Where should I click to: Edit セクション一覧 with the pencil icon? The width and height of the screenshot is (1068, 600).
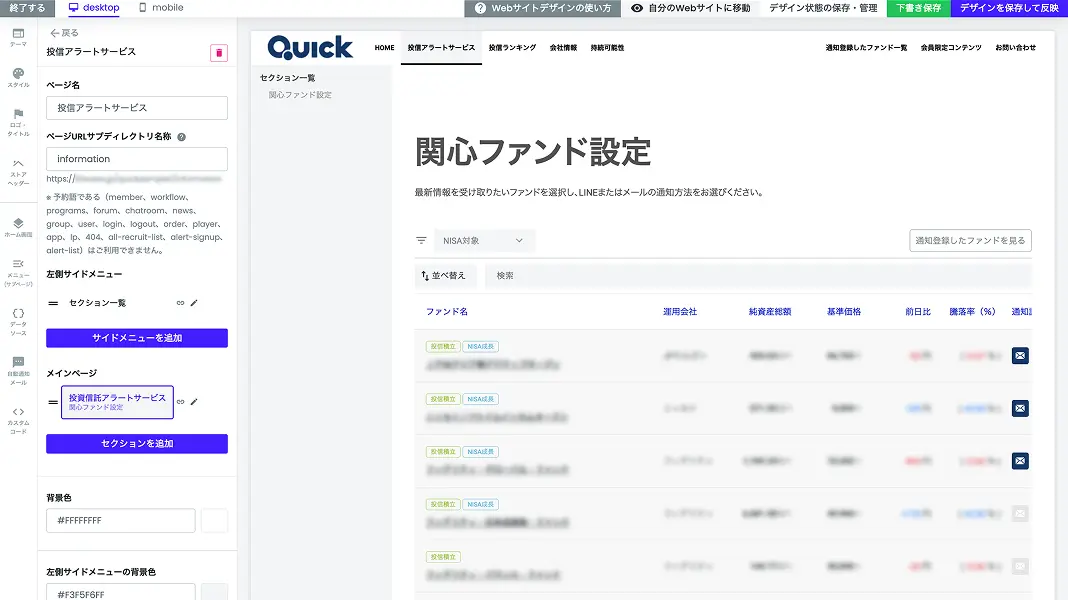(x=194, y=303)
